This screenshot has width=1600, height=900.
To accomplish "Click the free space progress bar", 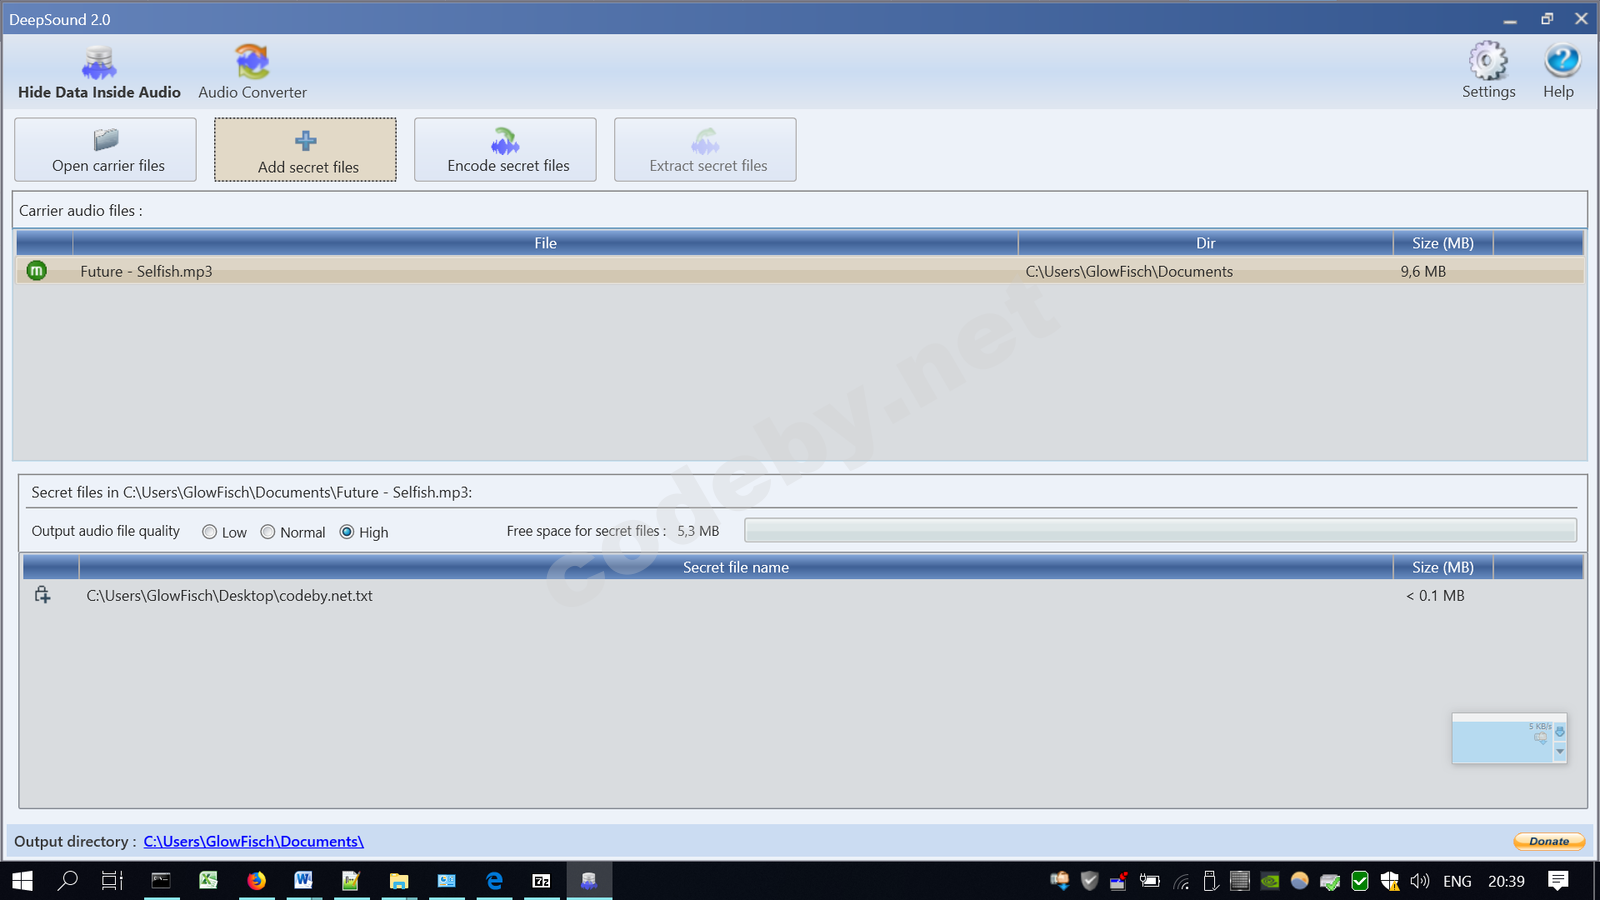I will click(x=1160, y=531).
